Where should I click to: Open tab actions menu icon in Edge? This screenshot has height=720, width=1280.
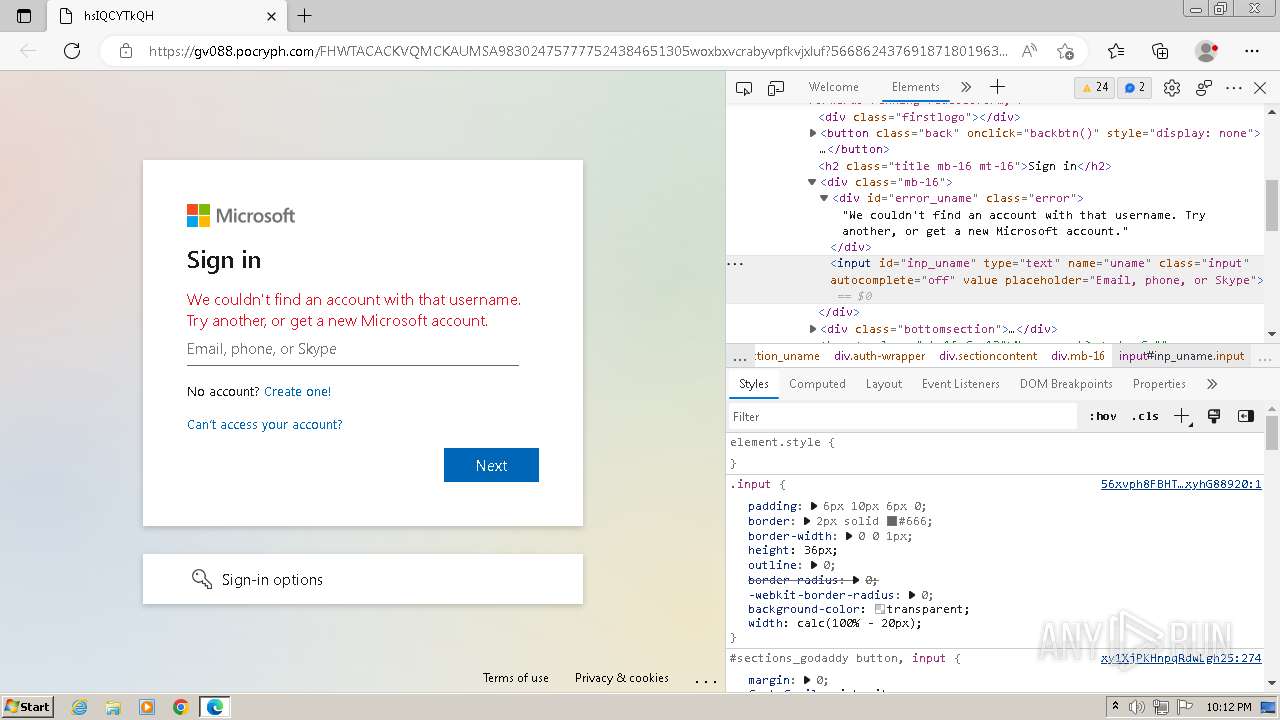[24, 16]
